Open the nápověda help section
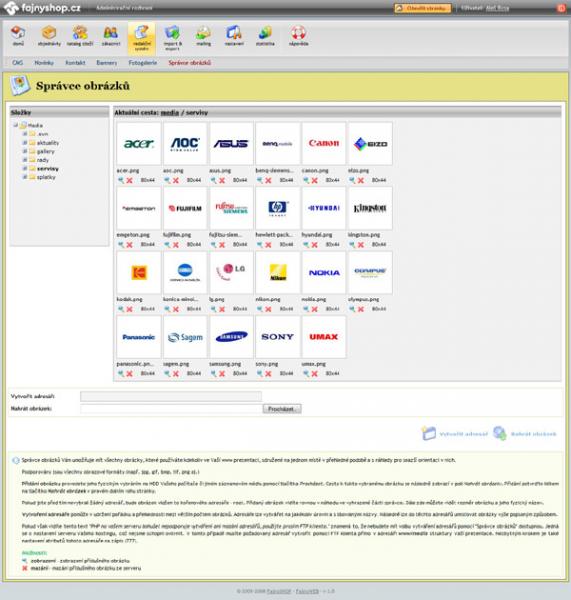This screenshot has height=600, width=571. [x=299, y=36]
